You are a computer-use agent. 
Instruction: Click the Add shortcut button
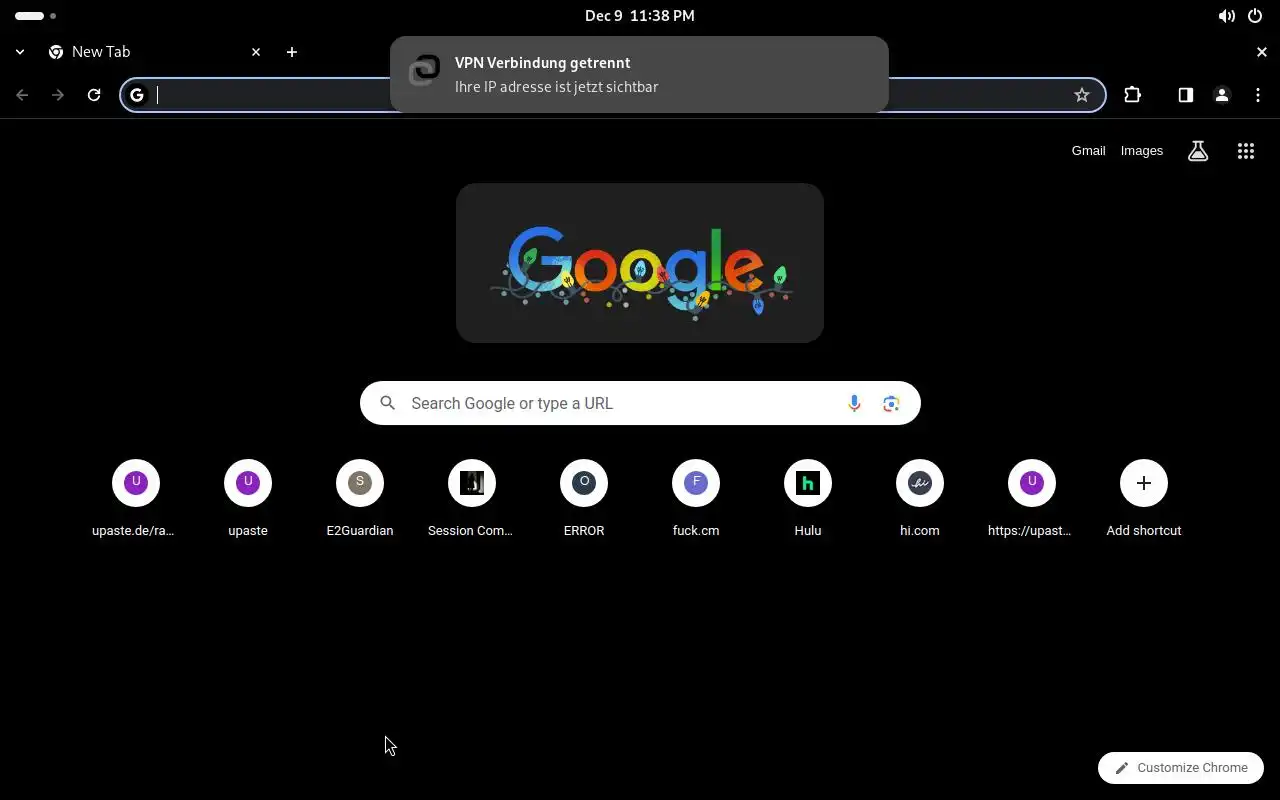coord(1144,499)
